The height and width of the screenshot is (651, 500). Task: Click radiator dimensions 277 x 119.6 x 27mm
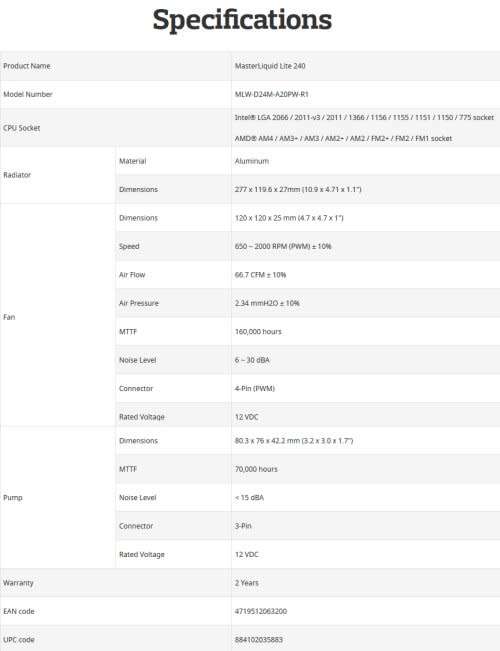[x=298, y=189]
